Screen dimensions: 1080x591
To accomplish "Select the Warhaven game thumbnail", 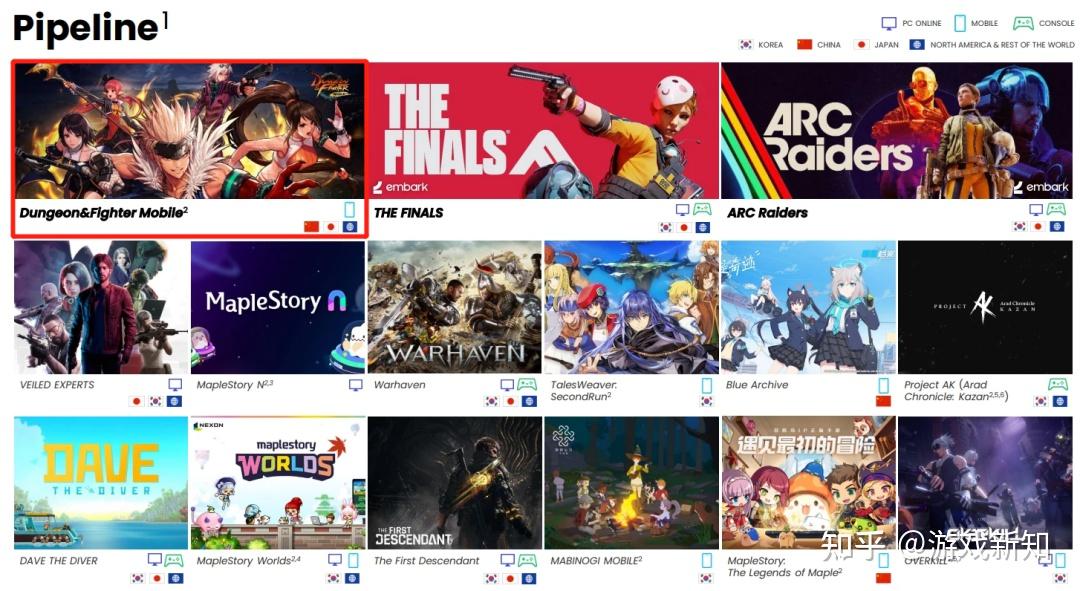I will click(455, 307).
